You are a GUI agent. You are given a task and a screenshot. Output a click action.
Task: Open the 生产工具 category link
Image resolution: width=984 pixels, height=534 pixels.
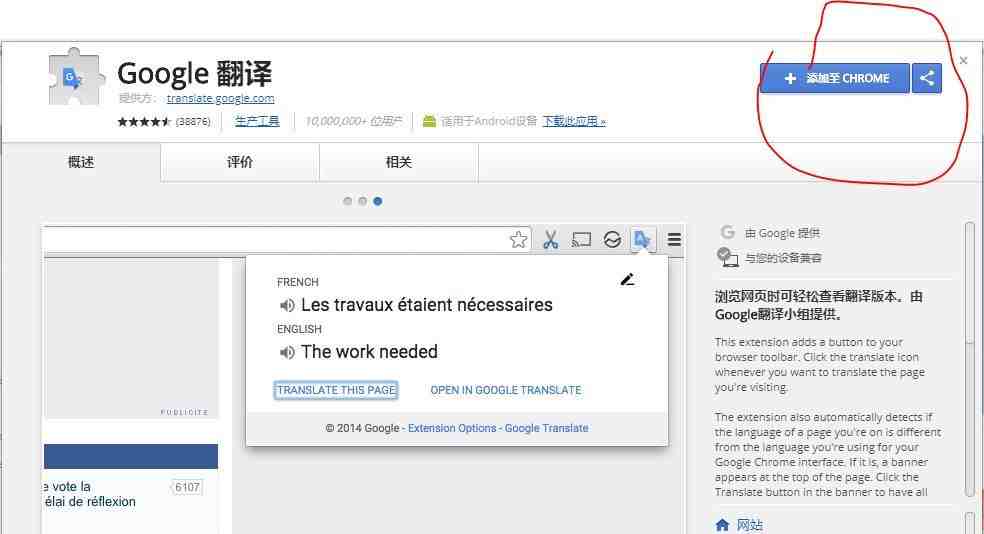257,121
